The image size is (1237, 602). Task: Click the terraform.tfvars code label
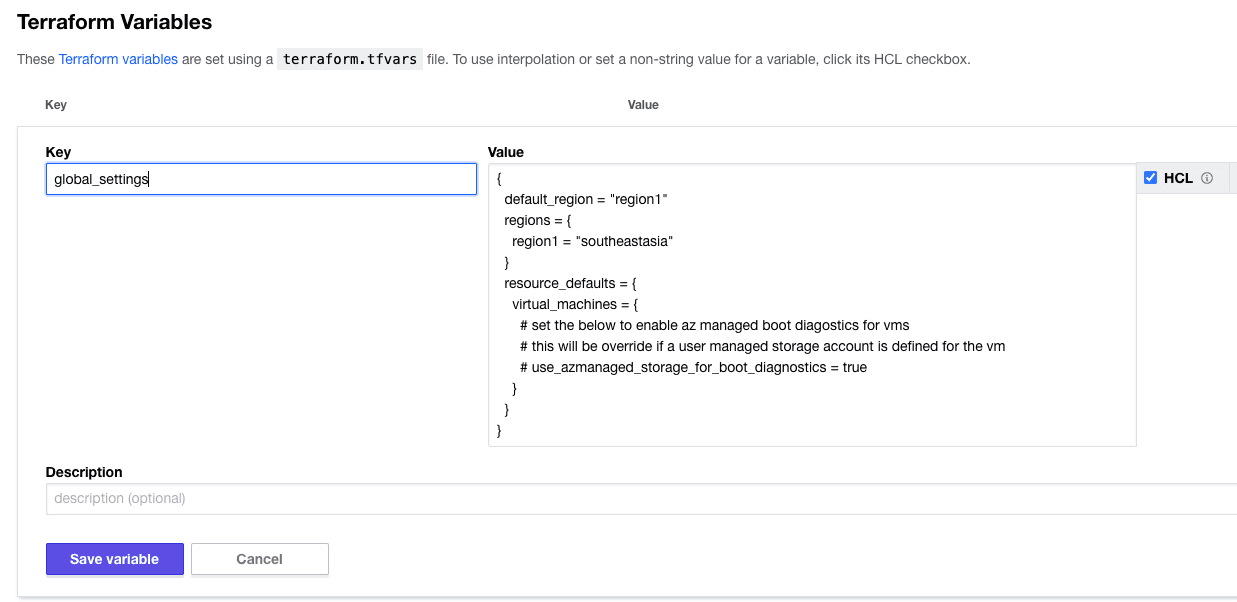click(349, 59)
